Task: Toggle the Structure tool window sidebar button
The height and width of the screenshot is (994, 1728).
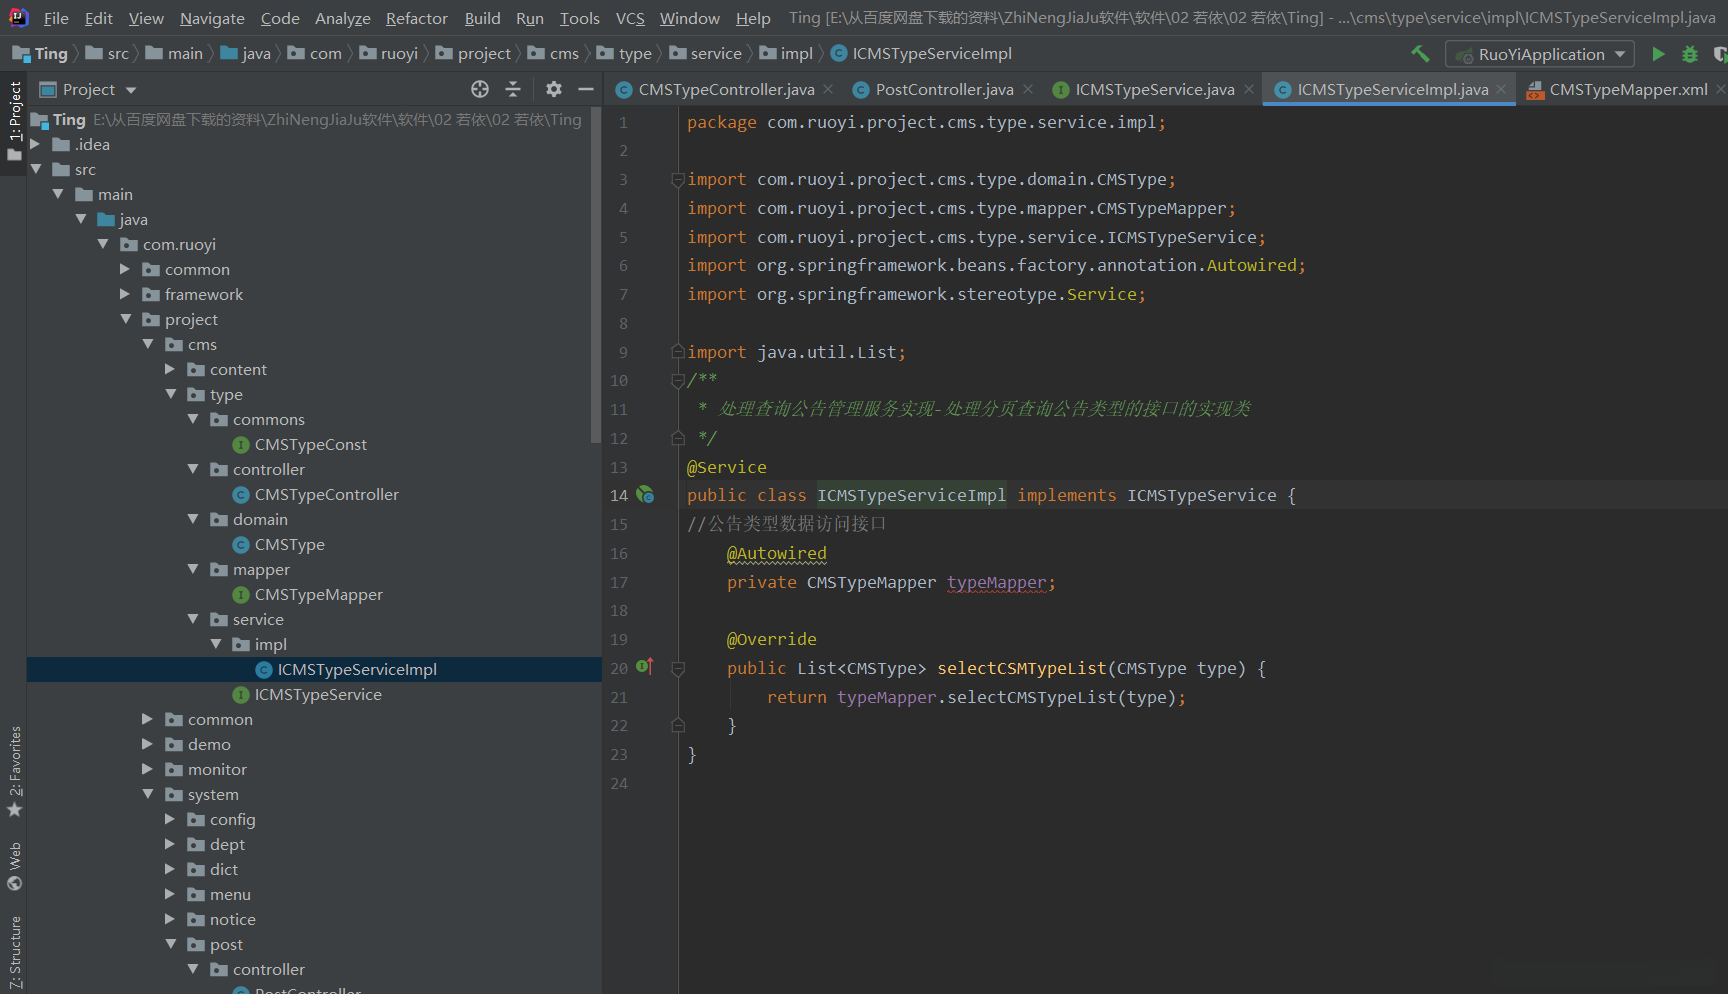Action: click(x=15, y=955)
